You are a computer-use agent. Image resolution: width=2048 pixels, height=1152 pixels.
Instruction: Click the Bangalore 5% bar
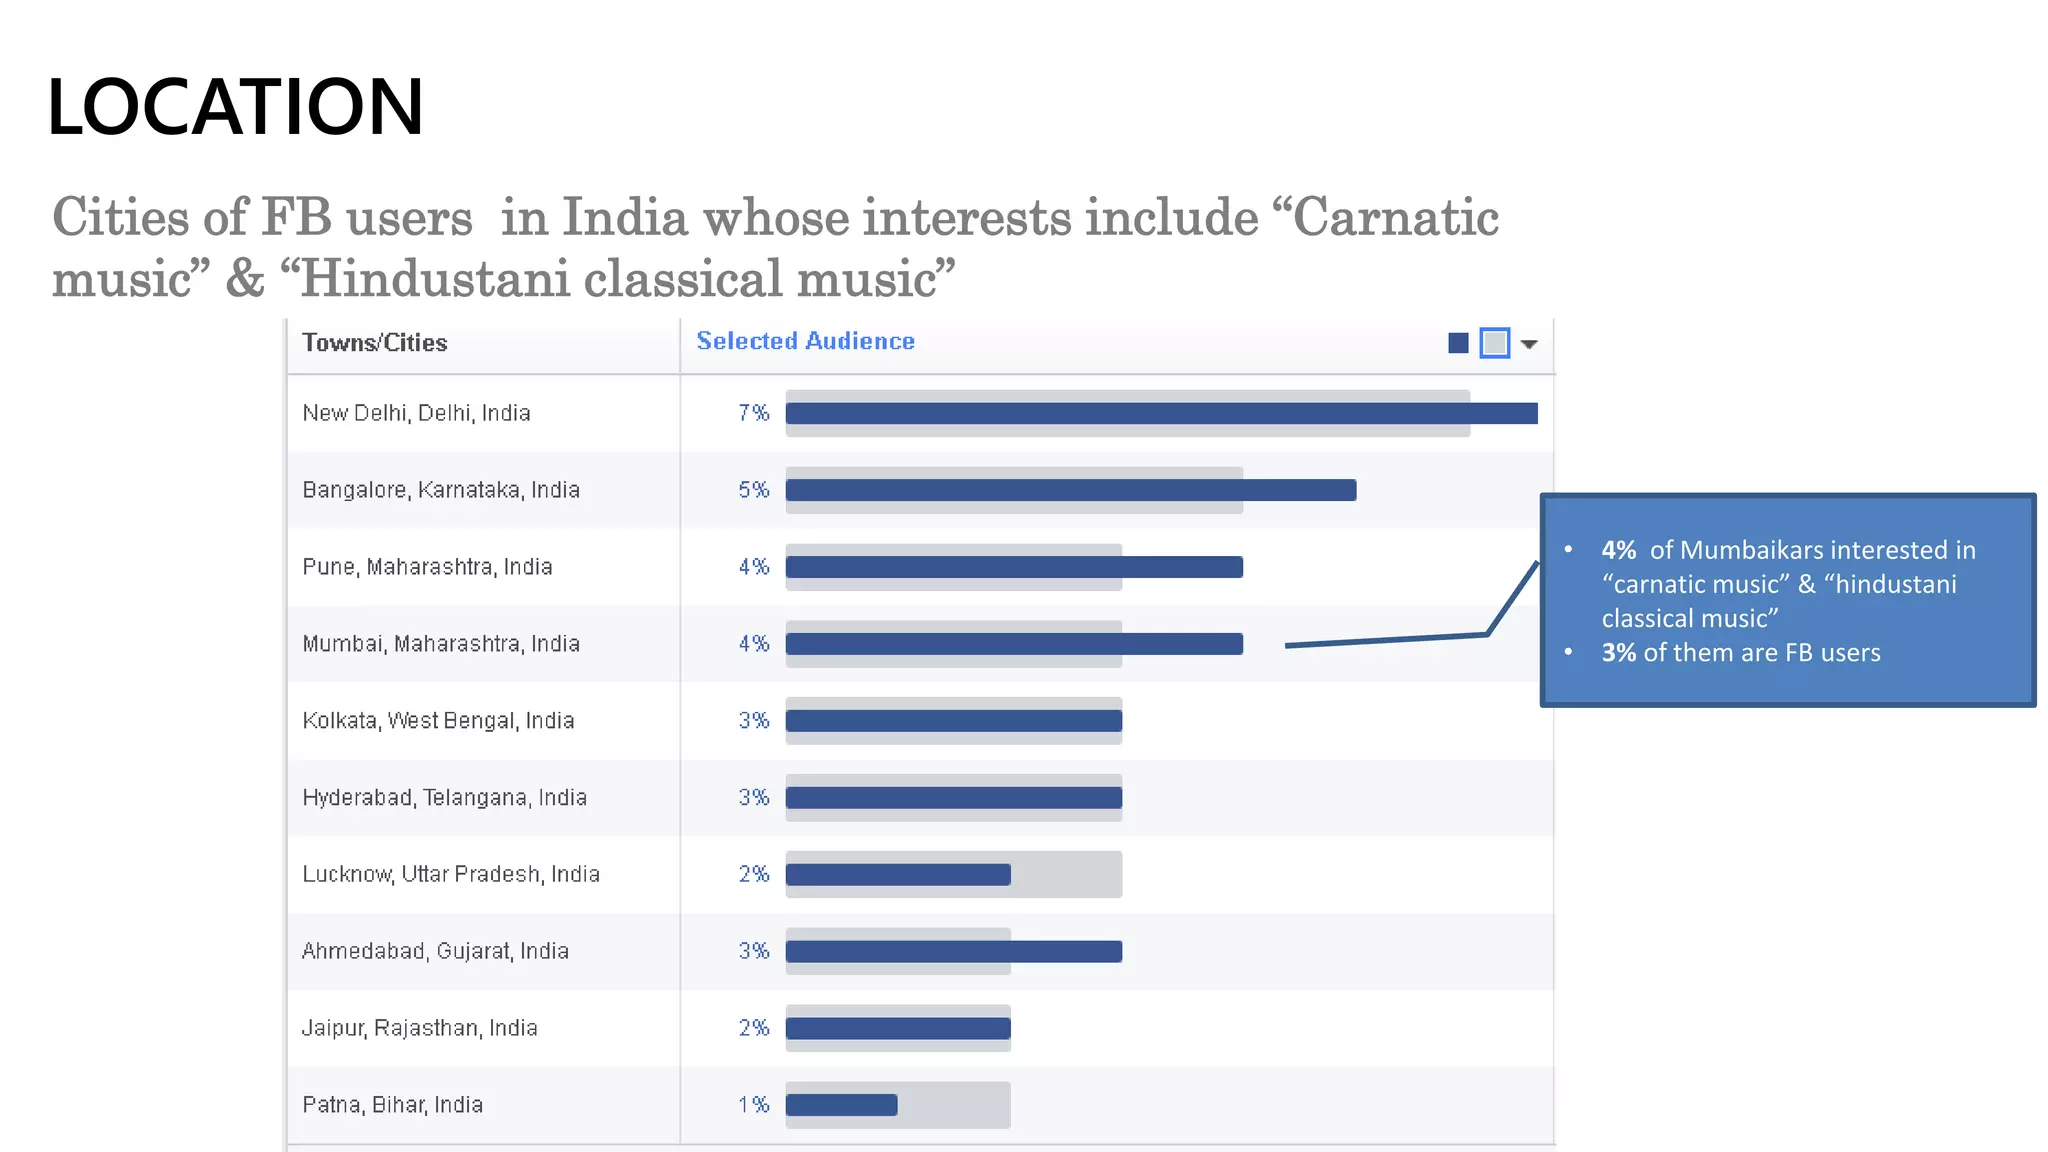1070,490
